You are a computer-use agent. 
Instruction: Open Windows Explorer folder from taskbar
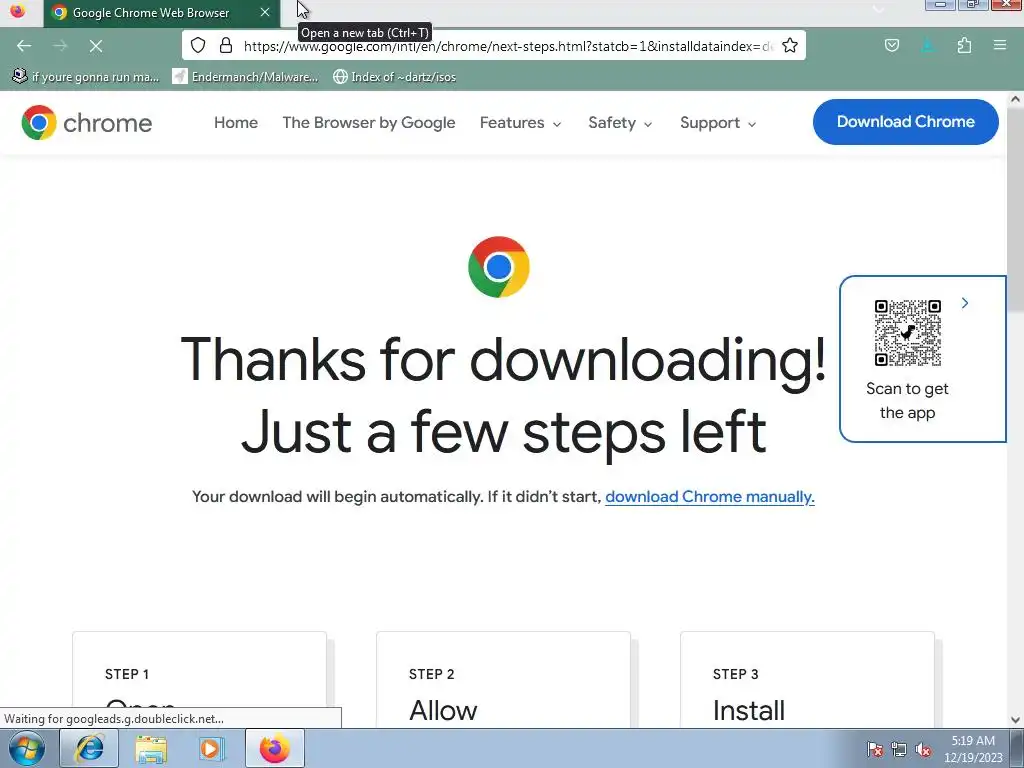(151, 748)
